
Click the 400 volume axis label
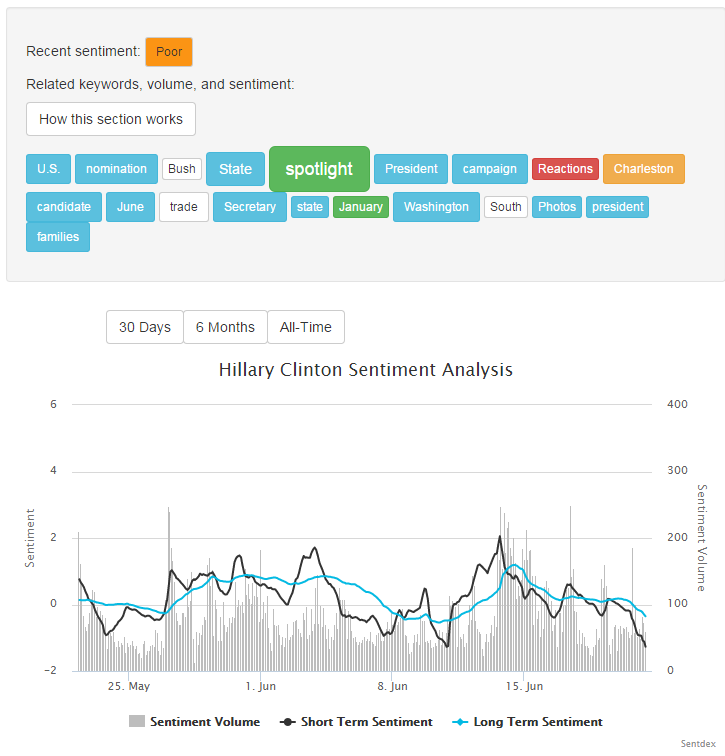(x=677, y=404)
